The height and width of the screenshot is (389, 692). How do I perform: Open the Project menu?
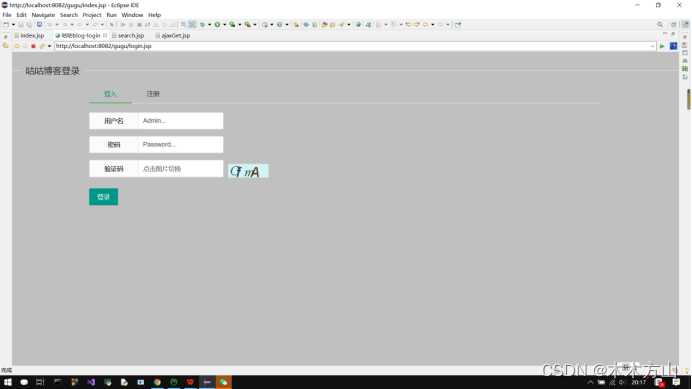(x=92, y=15)
